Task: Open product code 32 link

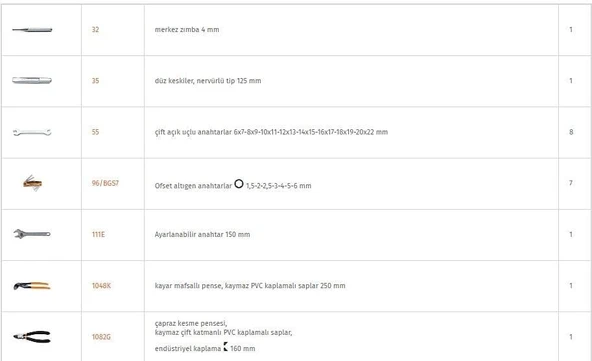Action: click(95, 29)
